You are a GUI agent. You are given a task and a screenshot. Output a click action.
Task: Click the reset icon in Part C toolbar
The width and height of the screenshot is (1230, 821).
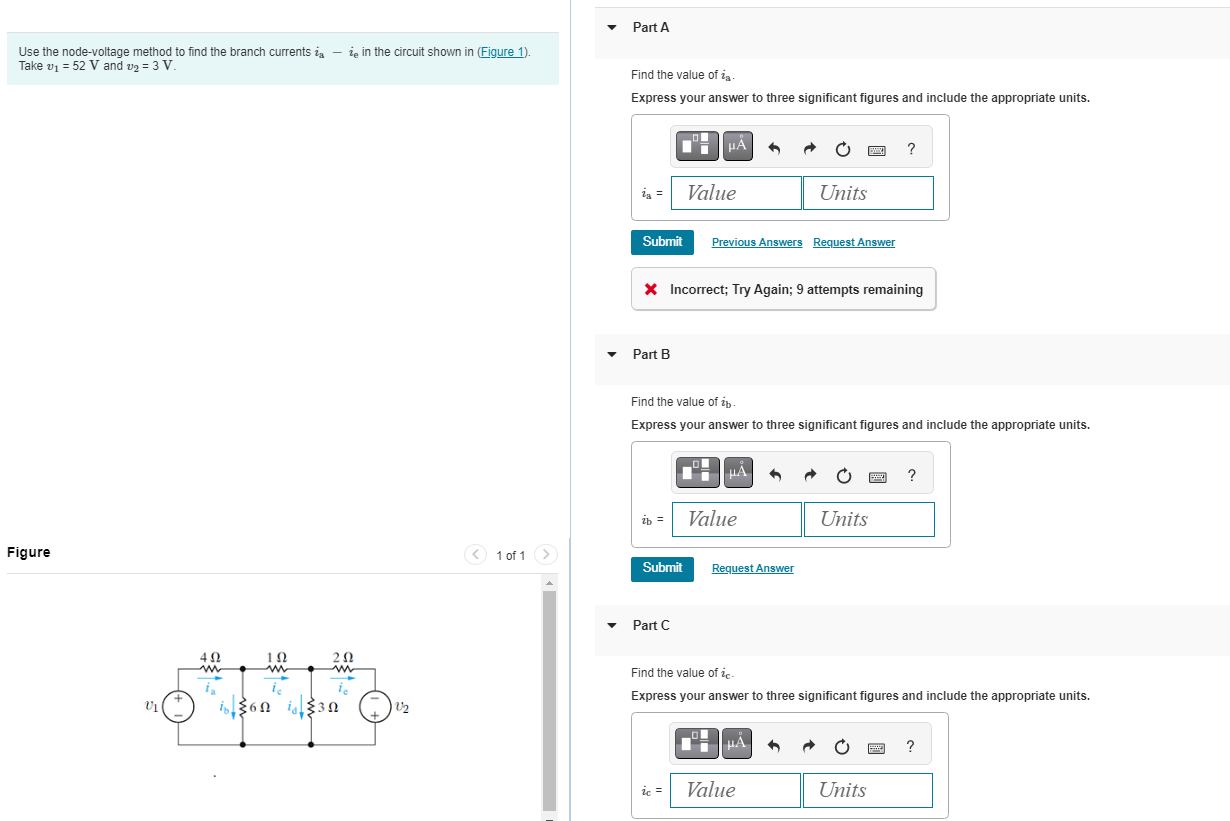[841, 746]
